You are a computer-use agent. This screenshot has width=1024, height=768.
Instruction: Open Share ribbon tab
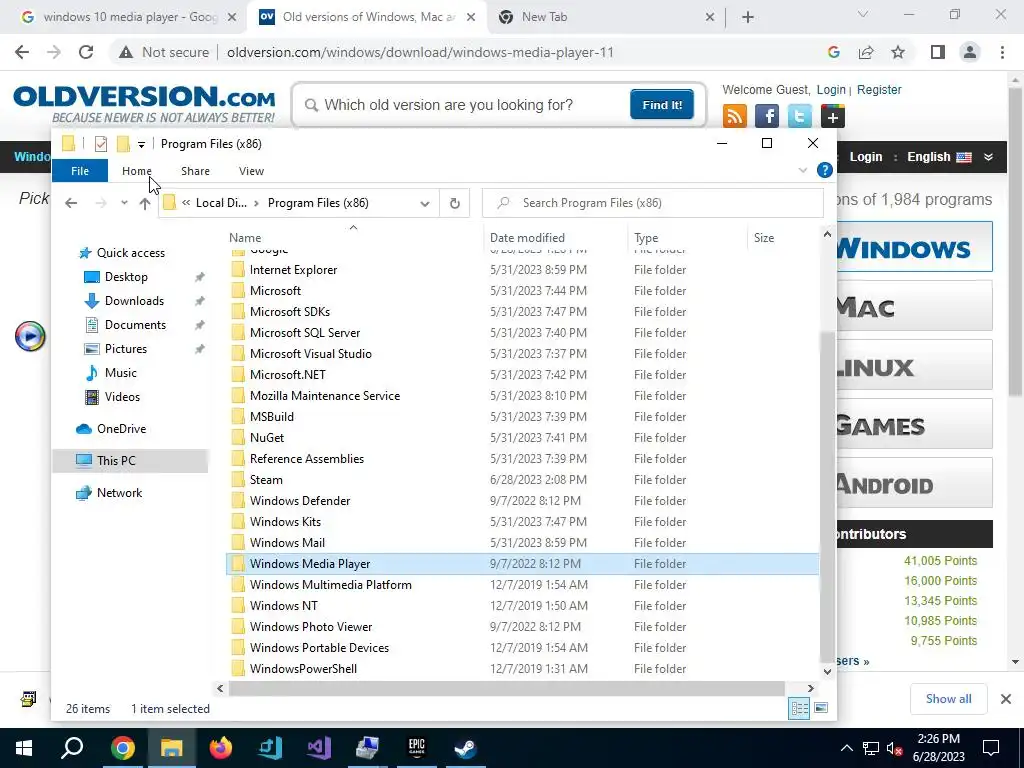click(x=195, y=171)
